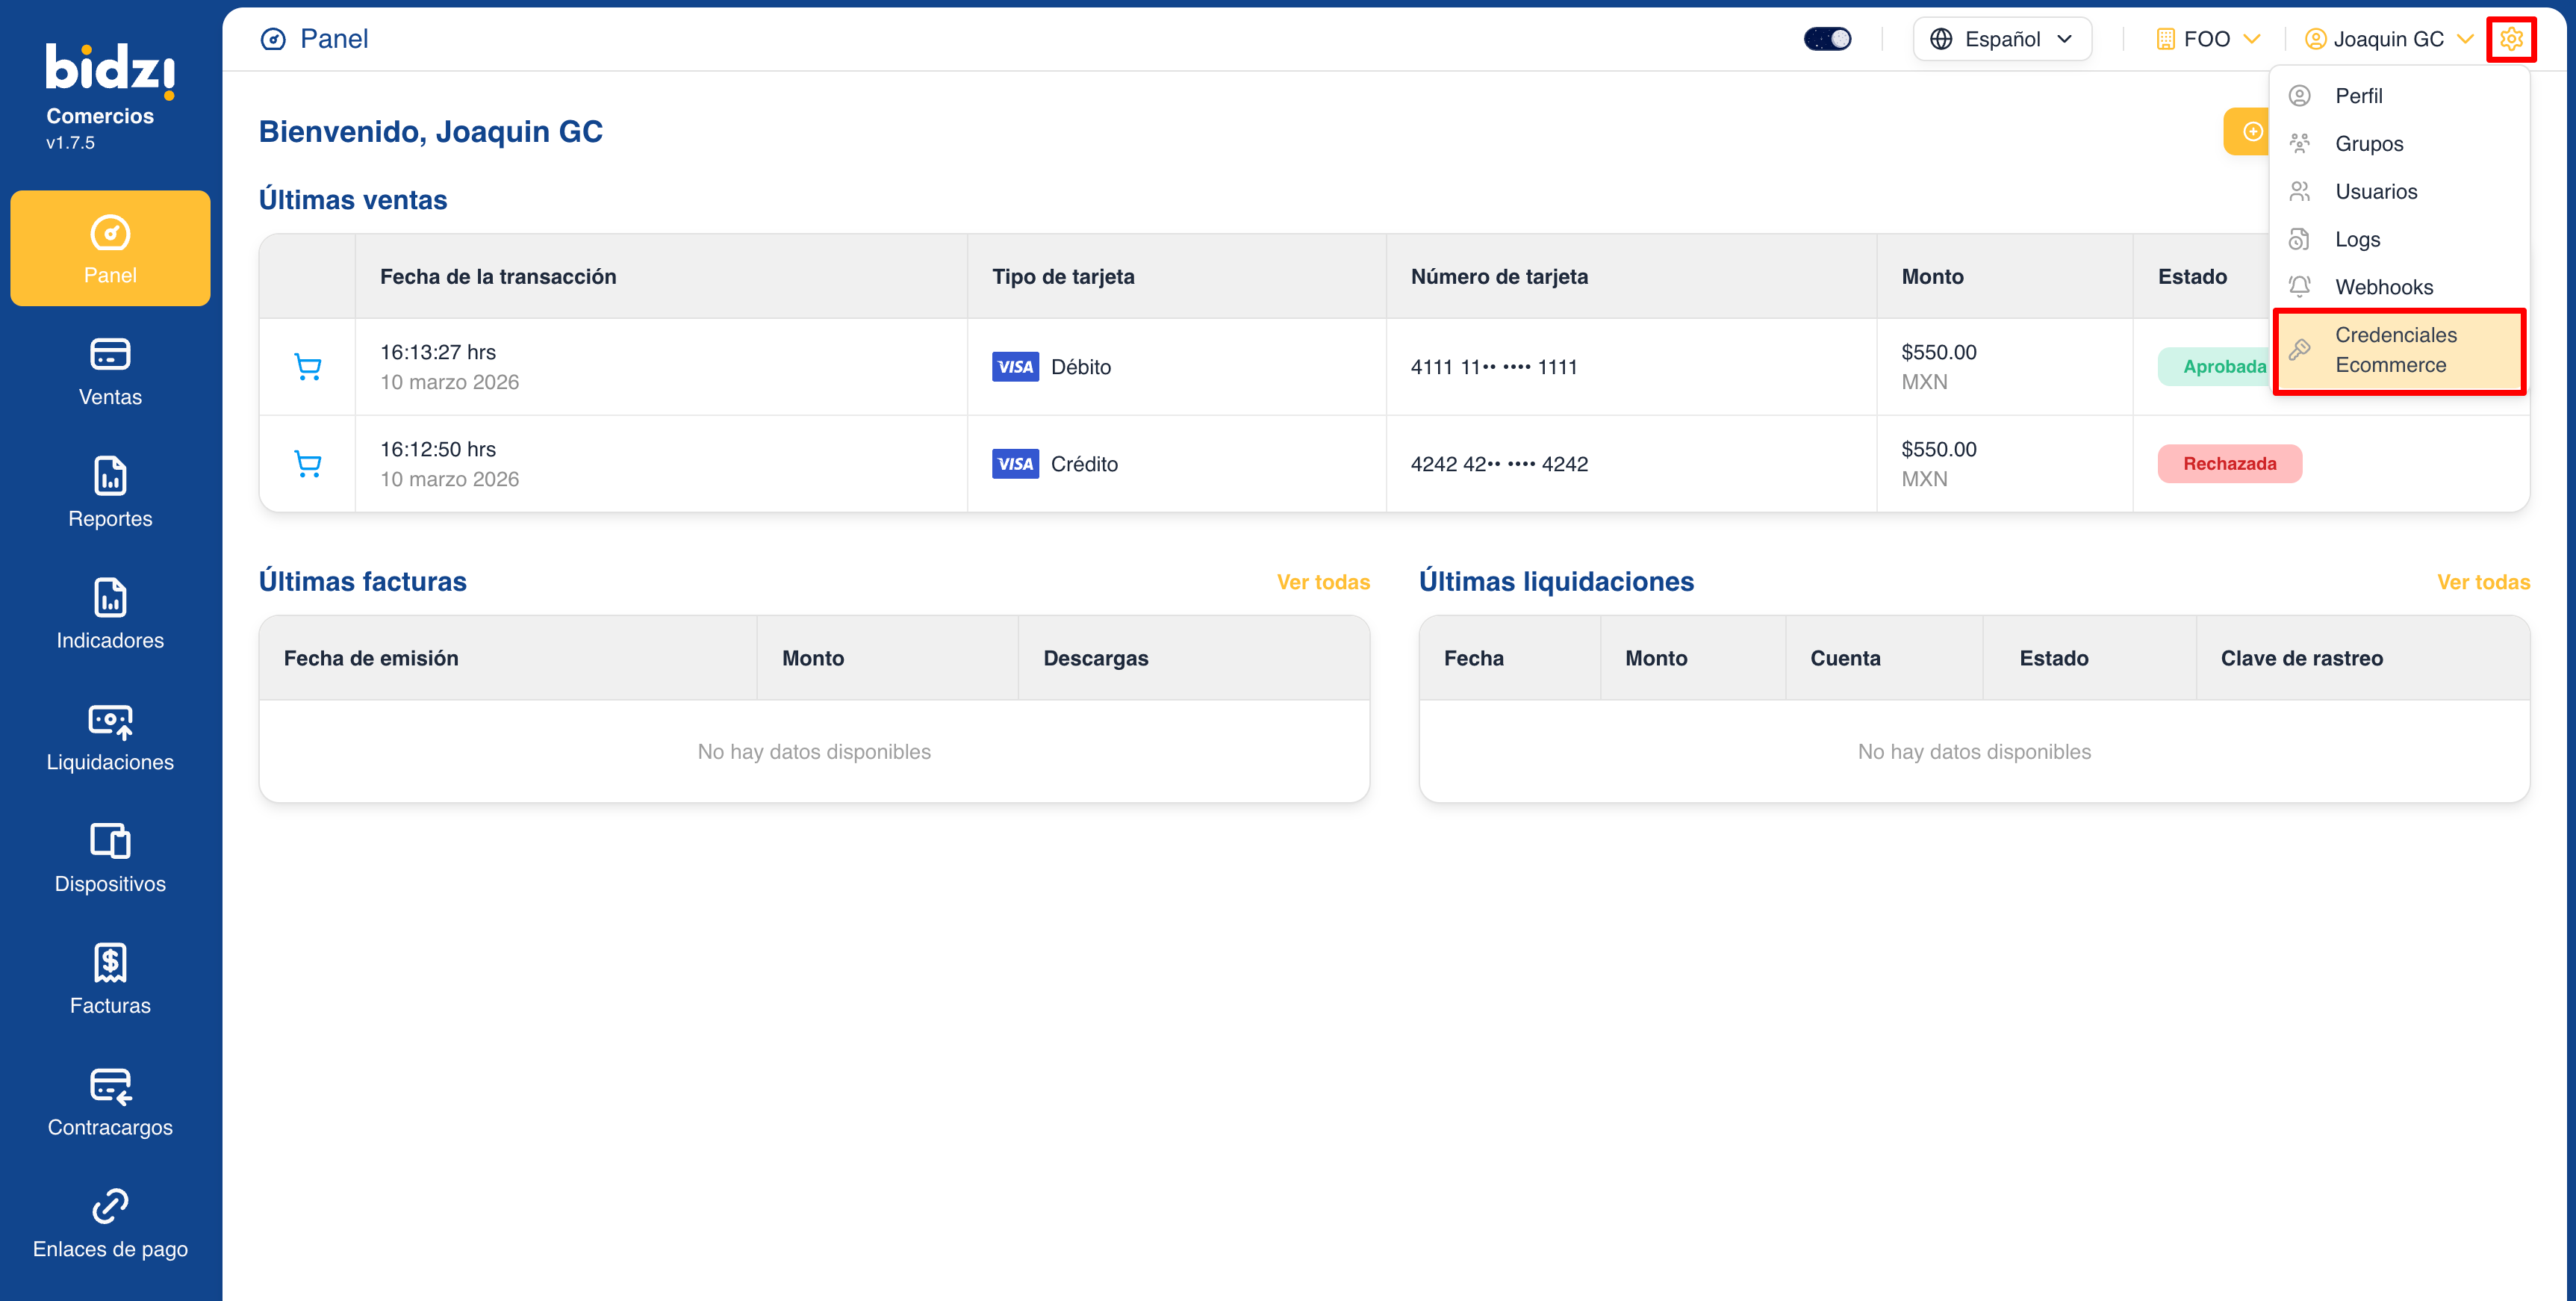Open the Ventas sidebar section
Screen dimensions: 2576x1301
[110, 372]
